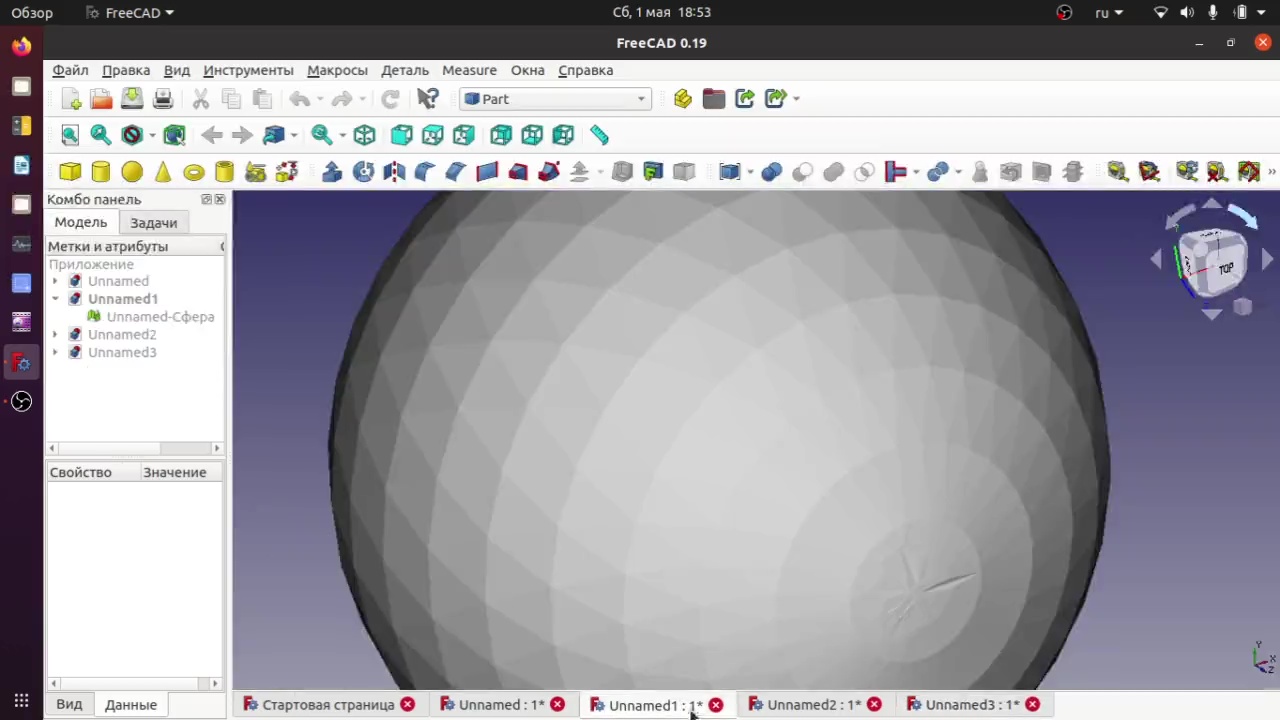
Task: Click the Fillet tool icon
Action: point(425,172)
